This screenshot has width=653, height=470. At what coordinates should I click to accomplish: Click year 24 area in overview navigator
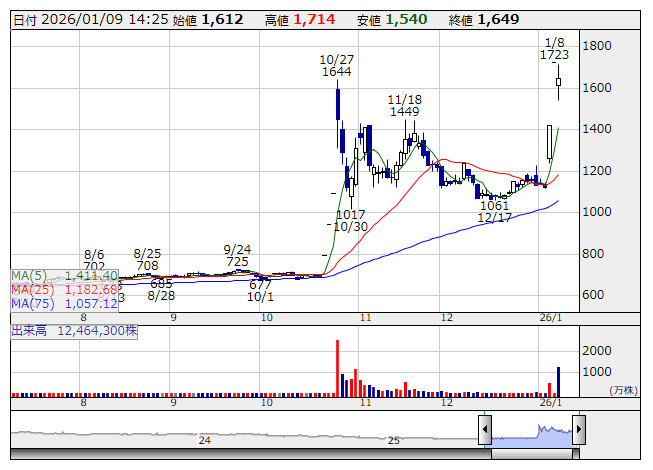204,440
